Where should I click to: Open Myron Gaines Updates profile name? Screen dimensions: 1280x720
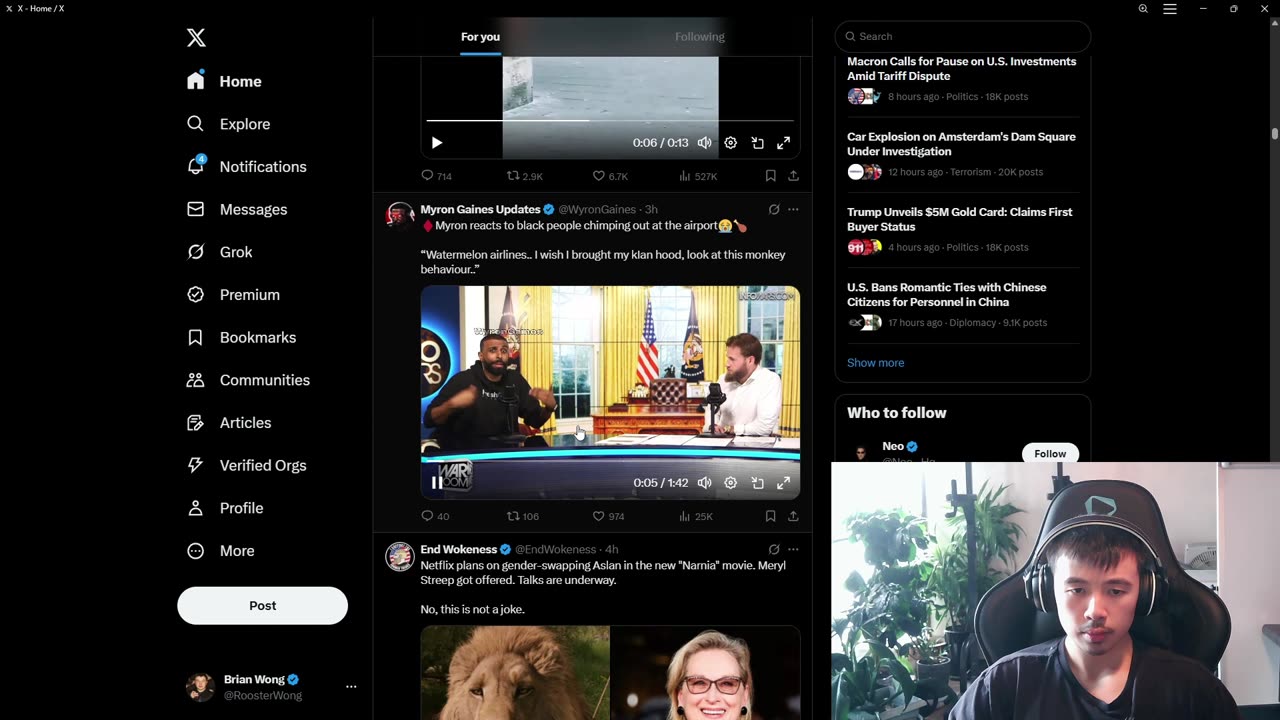tap(480, 209)
